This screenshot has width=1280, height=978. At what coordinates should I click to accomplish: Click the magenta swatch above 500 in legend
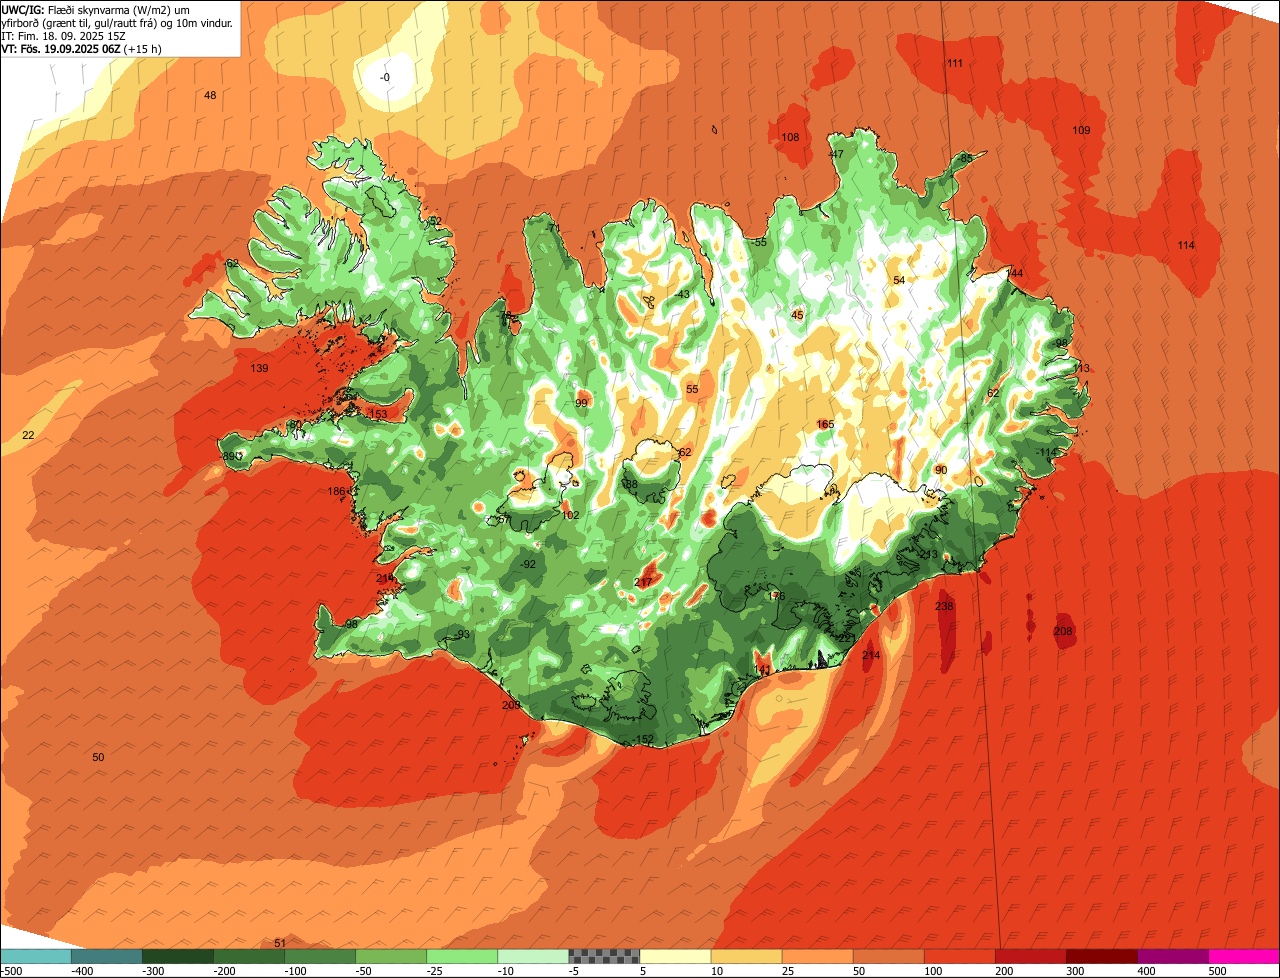tap(1244, 956)
